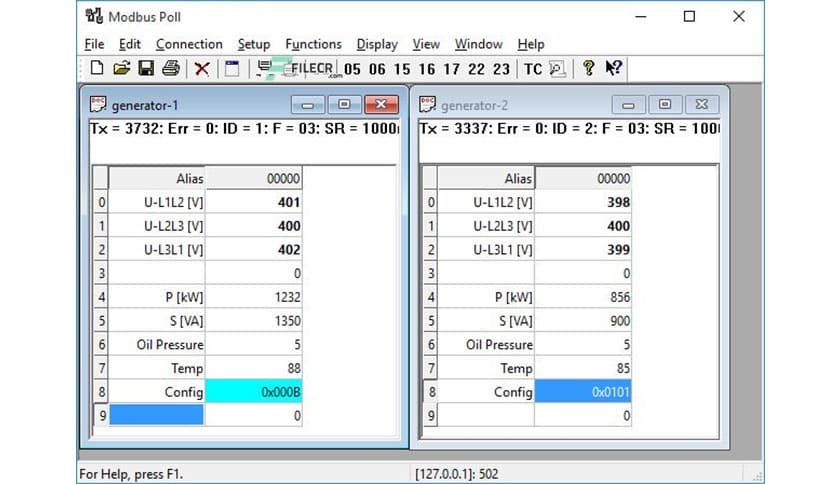836x484 pixels.
Task: Open the Connection menu
Action: click(189, 44)
